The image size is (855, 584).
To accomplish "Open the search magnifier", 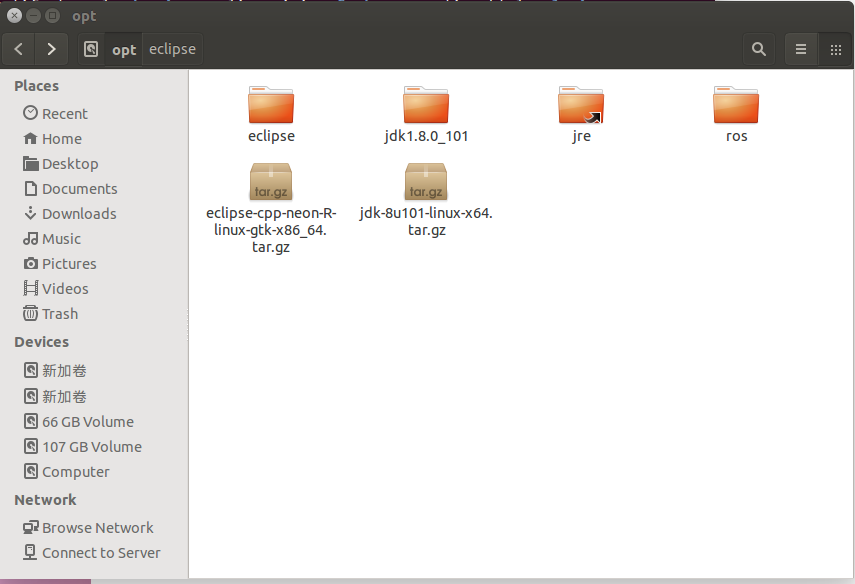I will [x=758, y=49].
